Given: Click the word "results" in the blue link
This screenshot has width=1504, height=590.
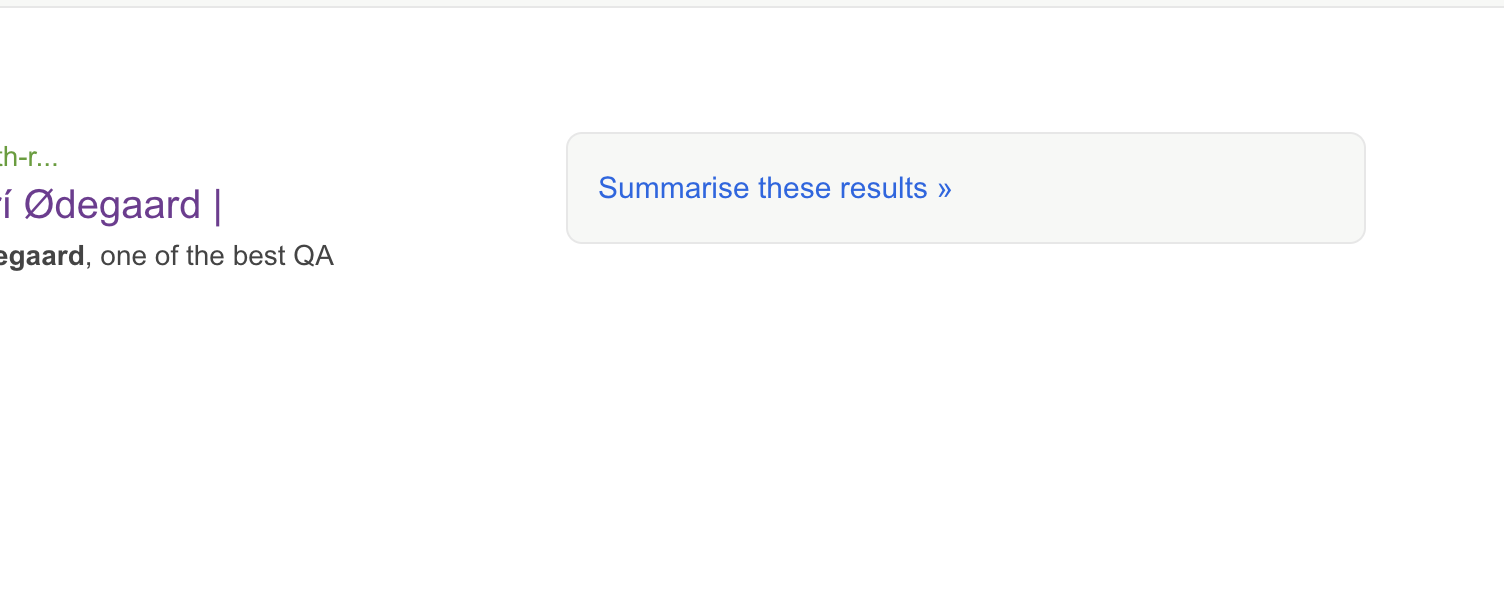Looking at the screenshot, I should tap(882, 188).
